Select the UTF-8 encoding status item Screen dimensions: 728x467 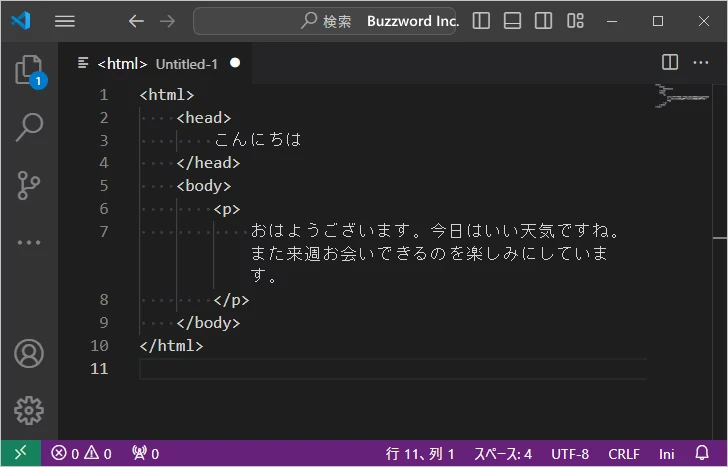click(x=570, y=454)
